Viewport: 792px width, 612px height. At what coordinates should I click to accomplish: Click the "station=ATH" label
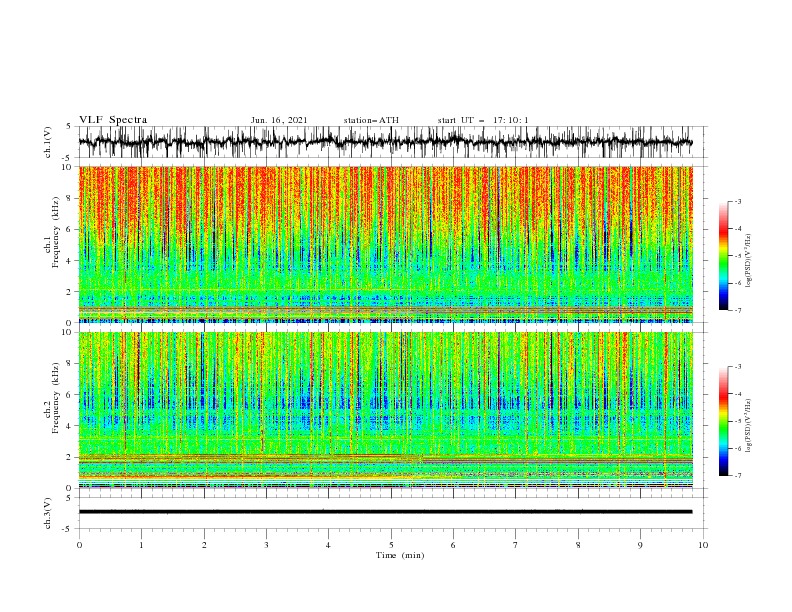[371, 120]
